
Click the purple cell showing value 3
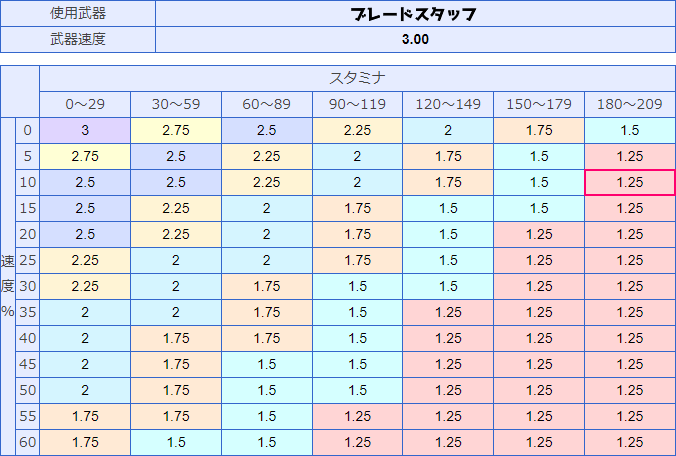(85, 130)
